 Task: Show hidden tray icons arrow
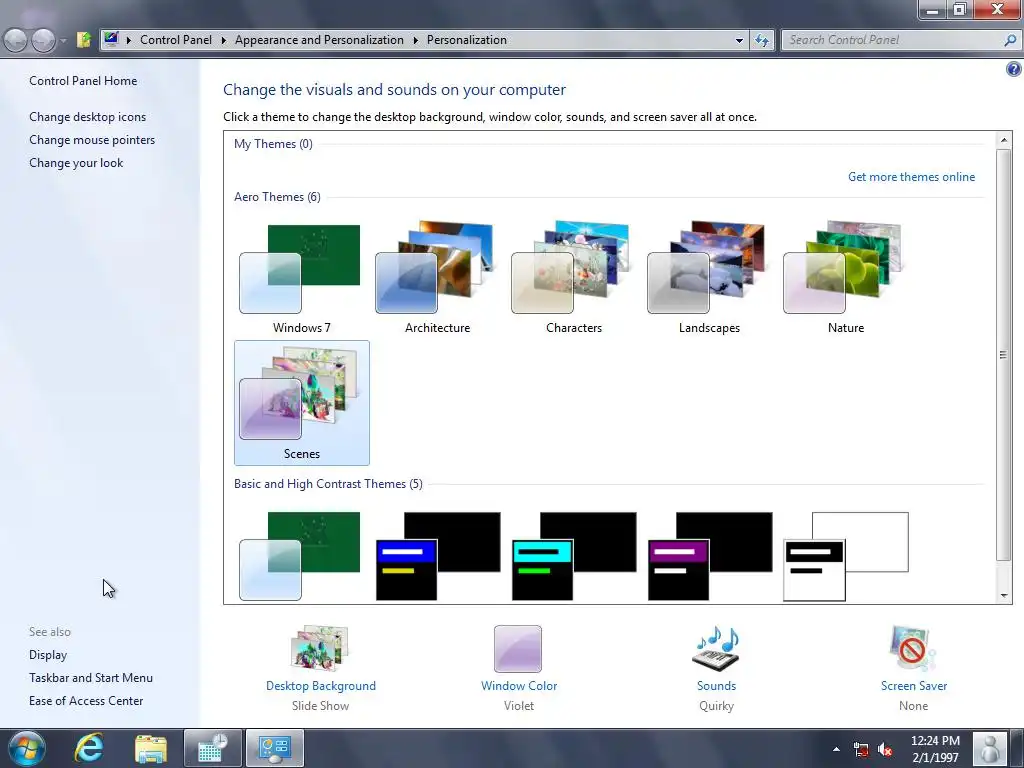pyautogui.click(x=836, y=749)
